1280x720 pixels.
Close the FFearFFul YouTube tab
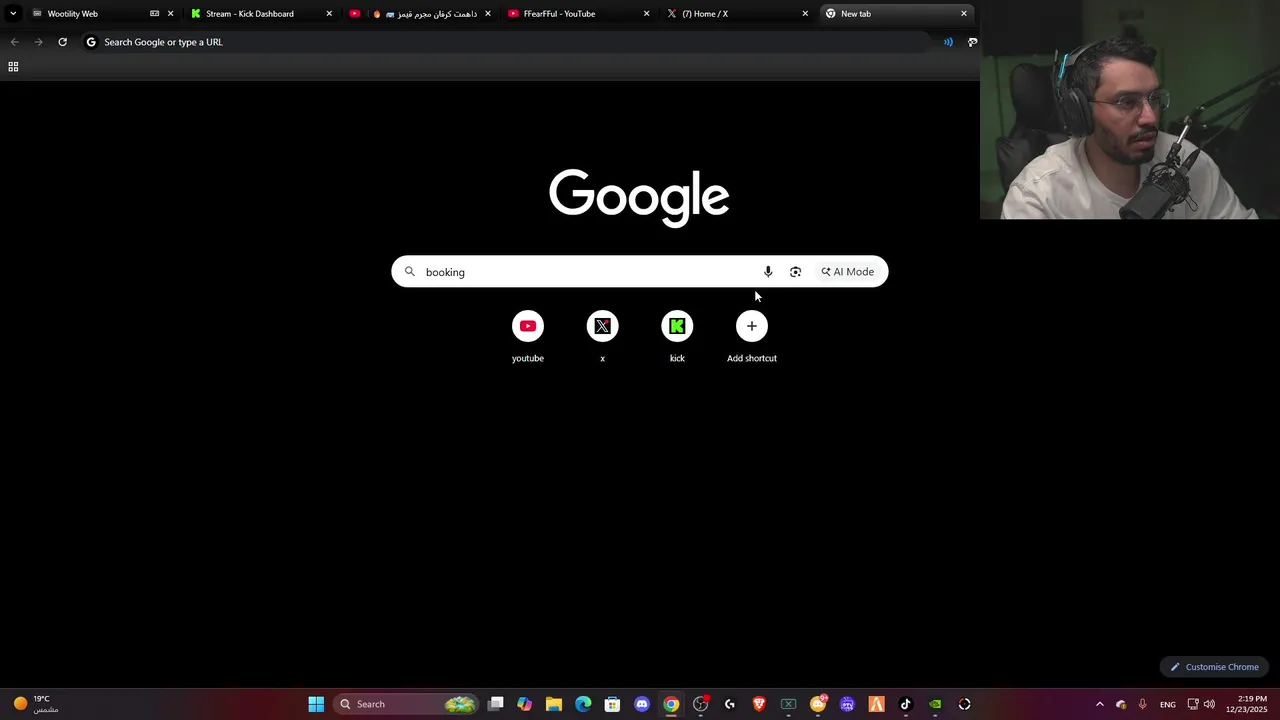point(646,14)
